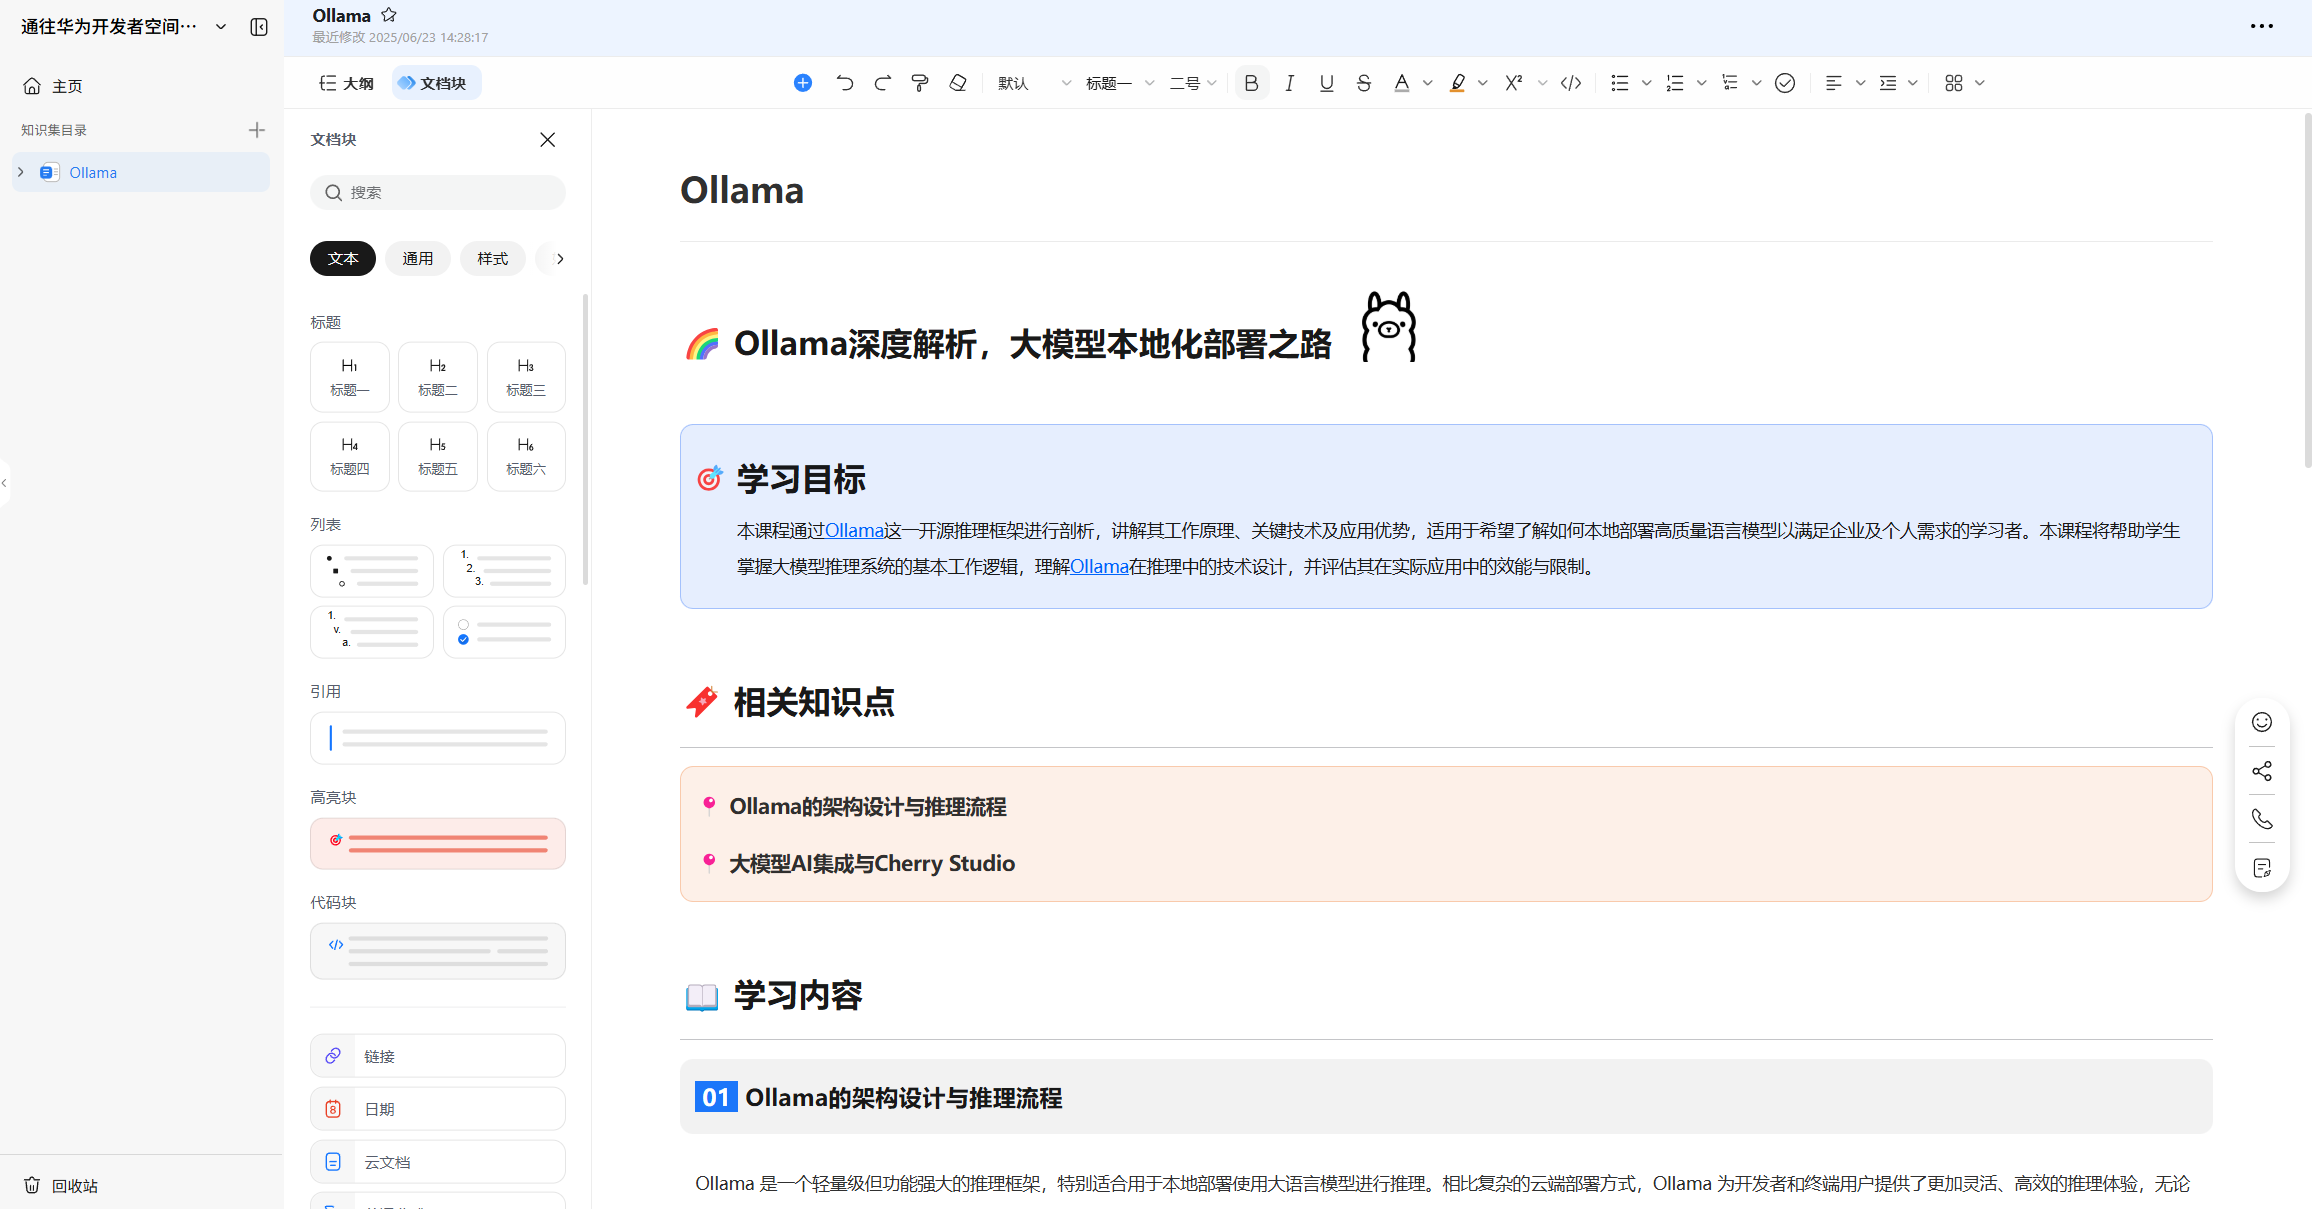Open font color dropdown arrow
This screenshot has width=2312, height=1209.
(1427, 83)
